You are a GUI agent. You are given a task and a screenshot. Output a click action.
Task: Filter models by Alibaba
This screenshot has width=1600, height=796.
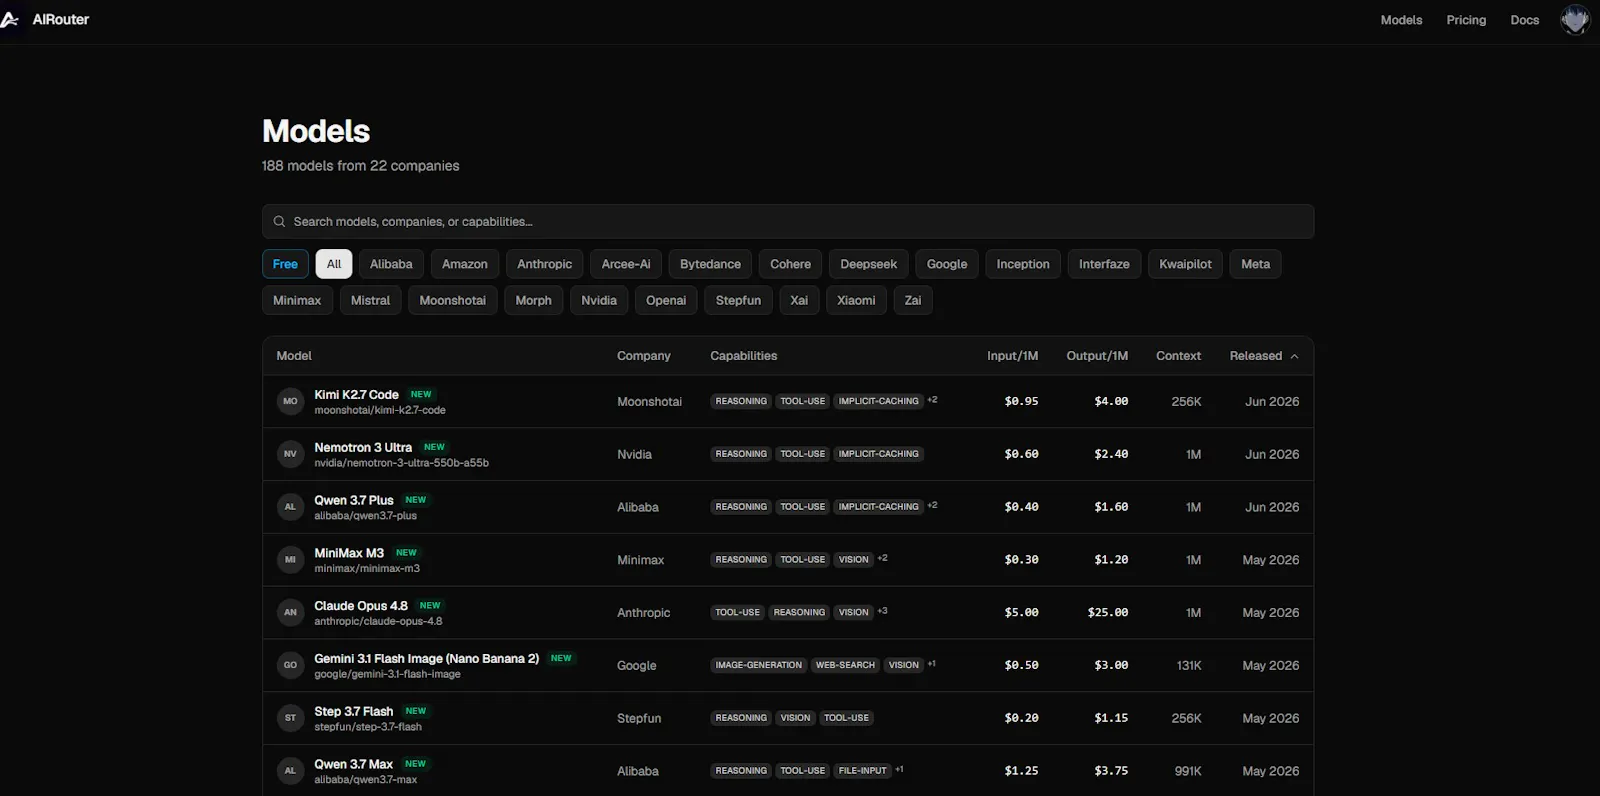391,264
